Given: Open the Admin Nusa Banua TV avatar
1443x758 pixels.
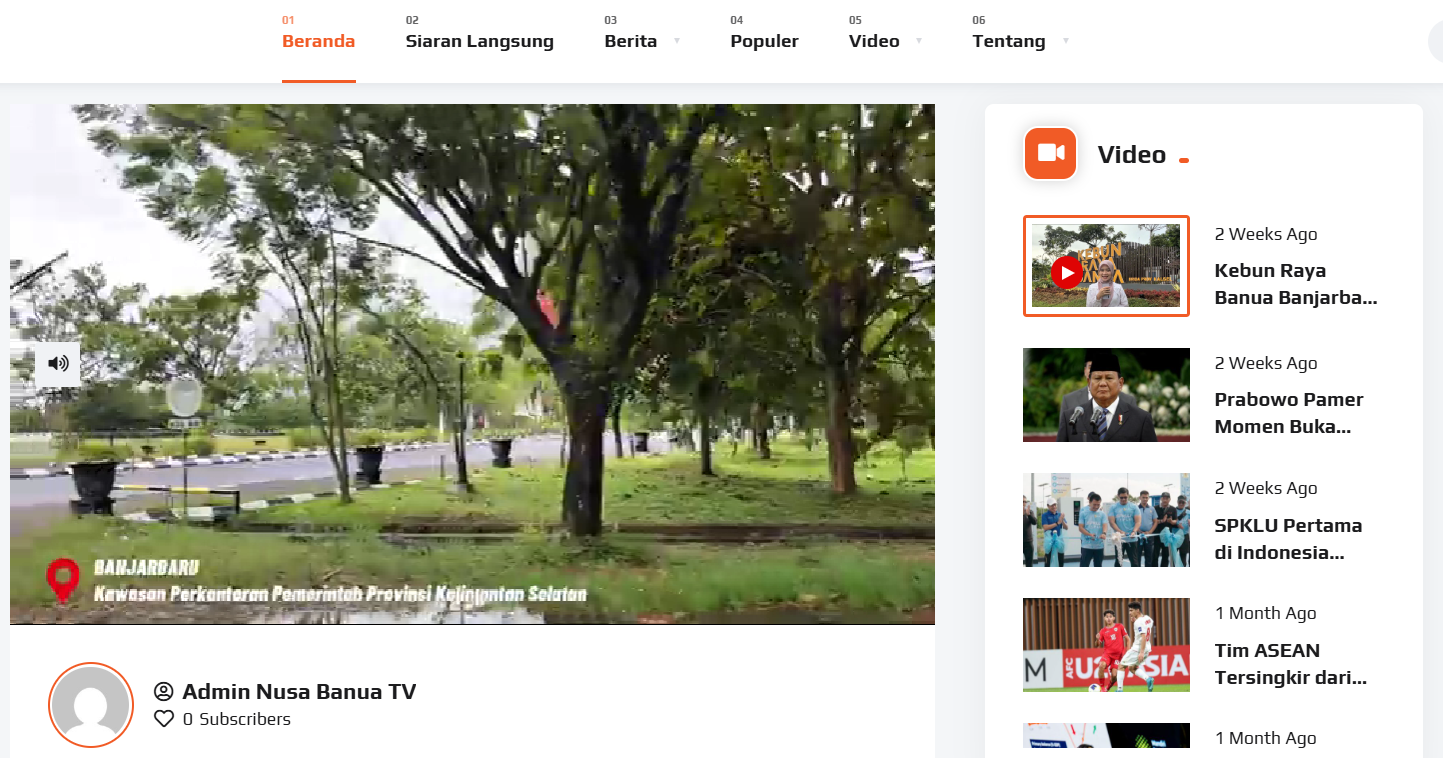Looking at the screenshot, I should [x=91, y=705].
